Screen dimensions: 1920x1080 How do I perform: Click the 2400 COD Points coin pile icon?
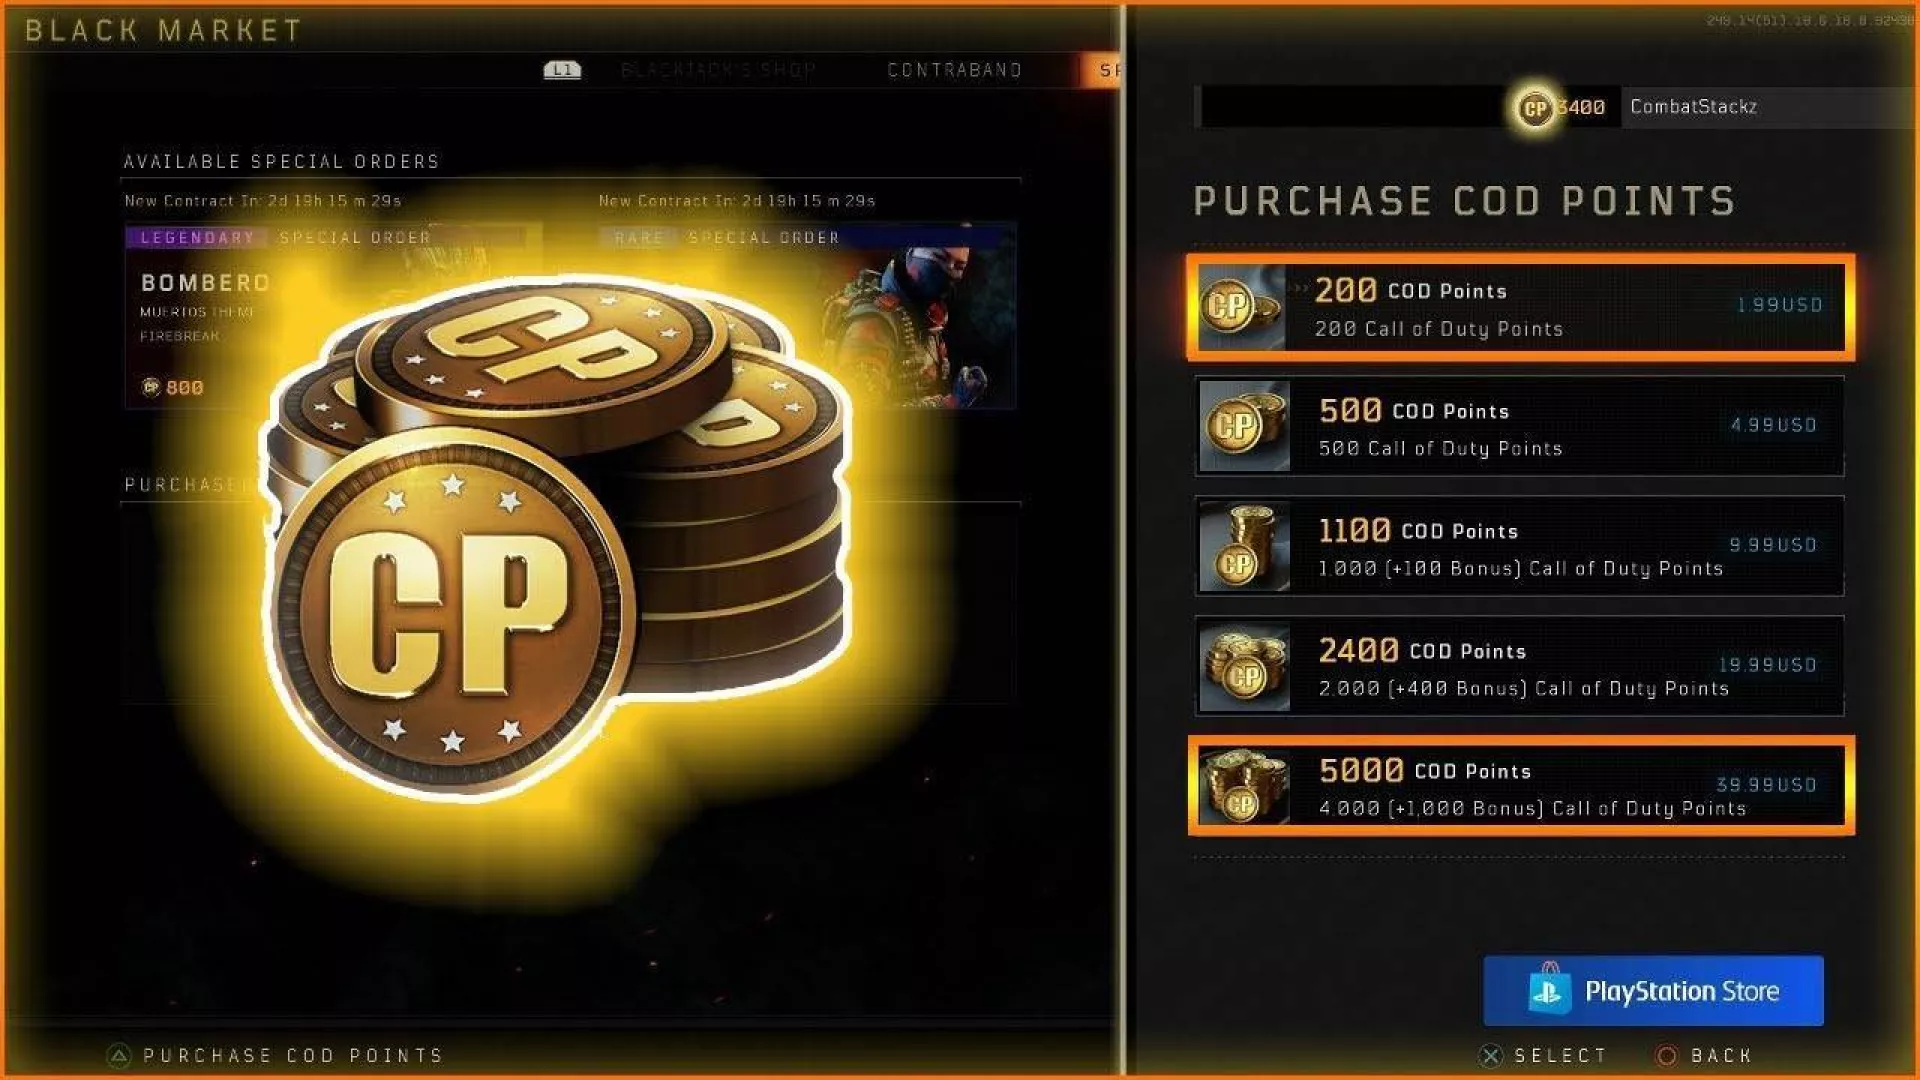tap(1244, 666)
